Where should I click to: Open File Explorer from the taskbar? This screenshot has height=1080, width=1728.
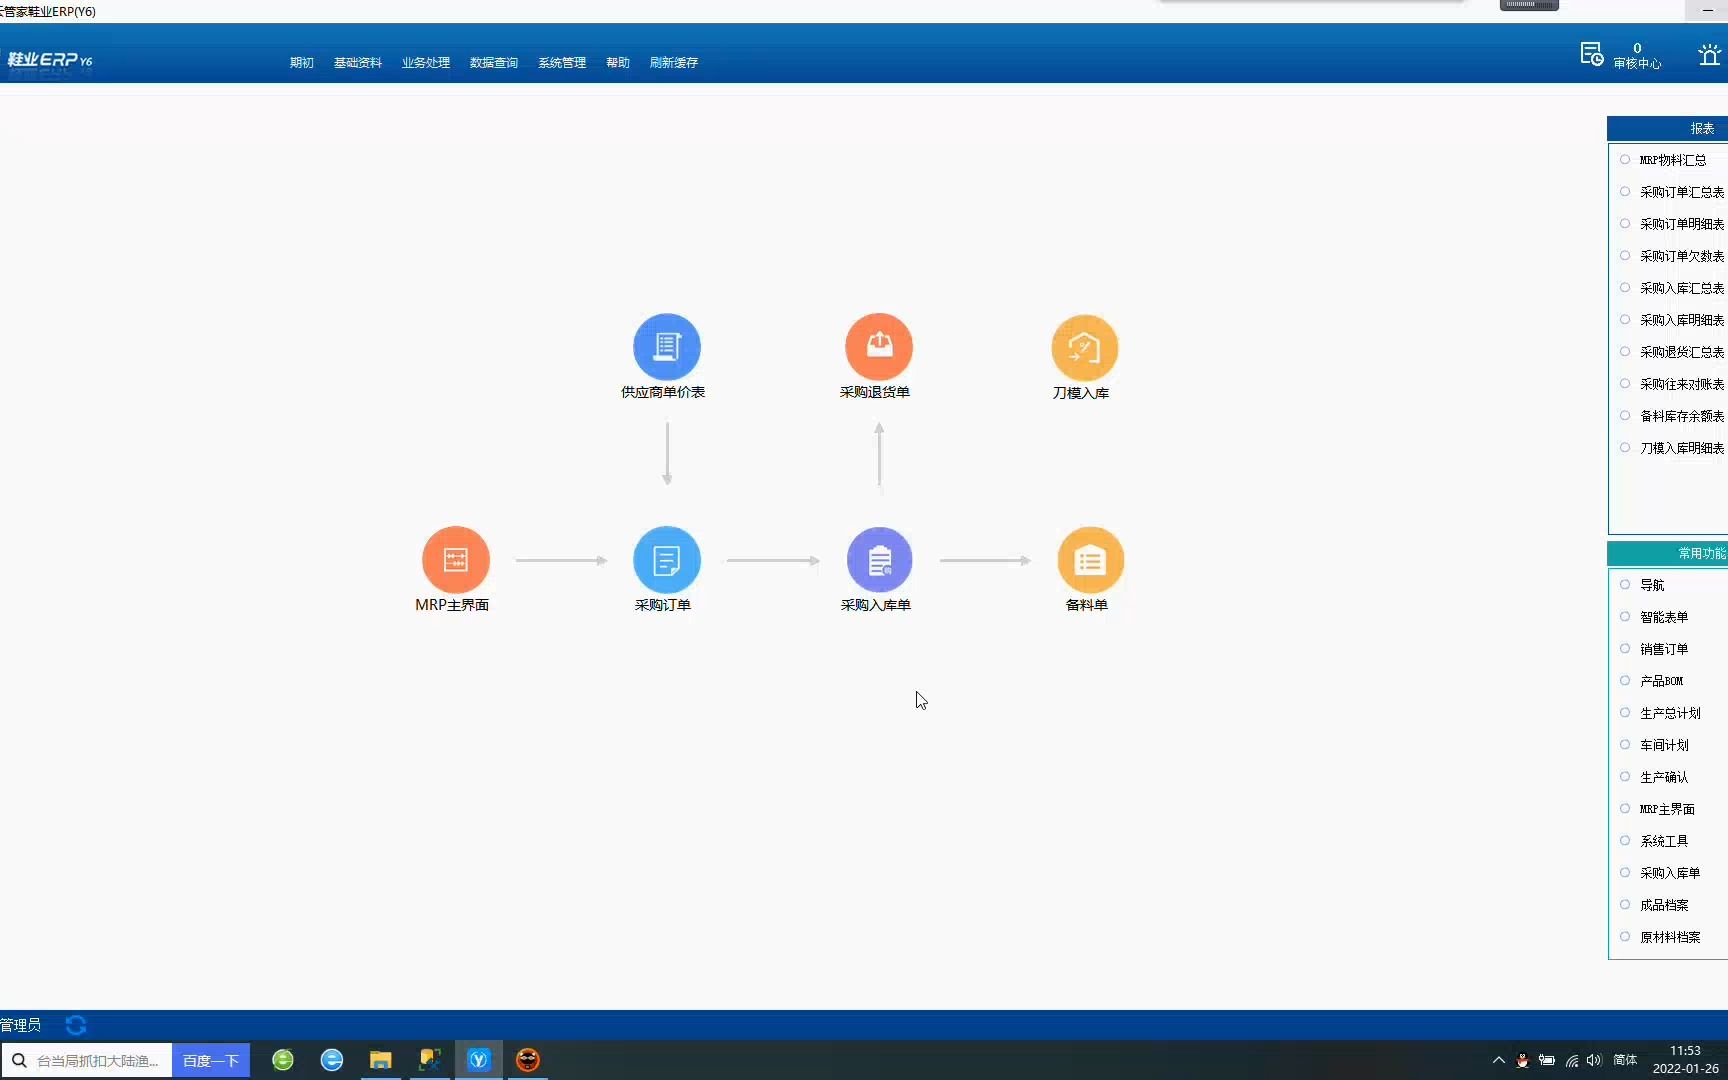(x=381, y=1060)
